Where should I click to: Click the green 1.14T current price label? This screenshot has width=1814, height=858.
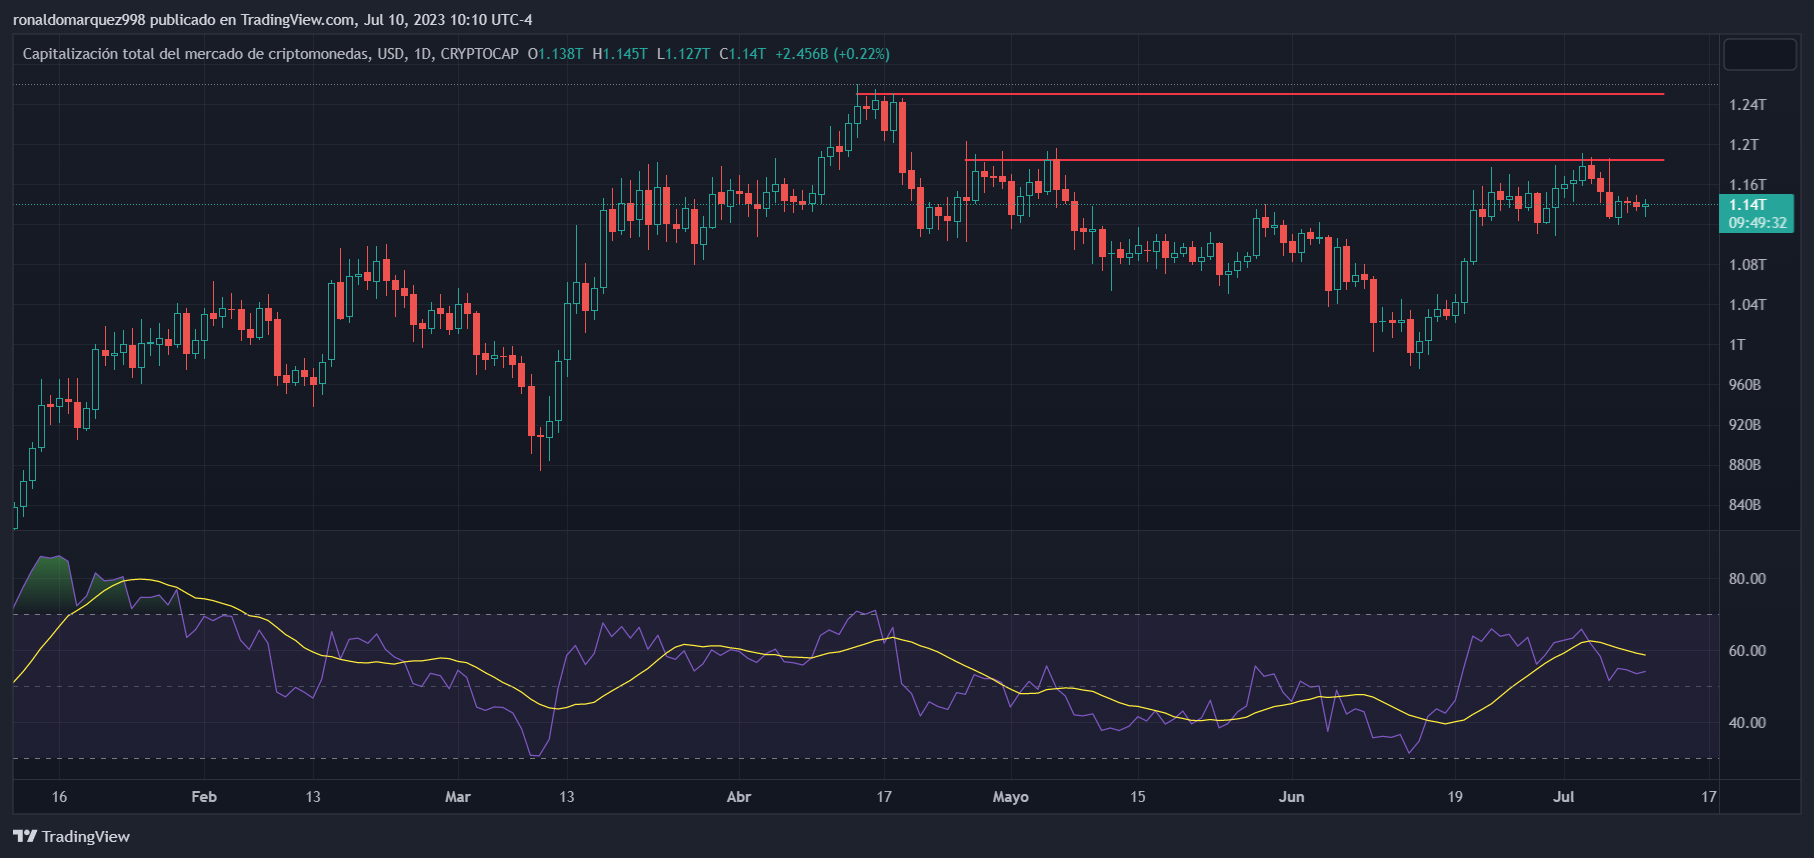pyautogui.click(x=1747, y=205)
